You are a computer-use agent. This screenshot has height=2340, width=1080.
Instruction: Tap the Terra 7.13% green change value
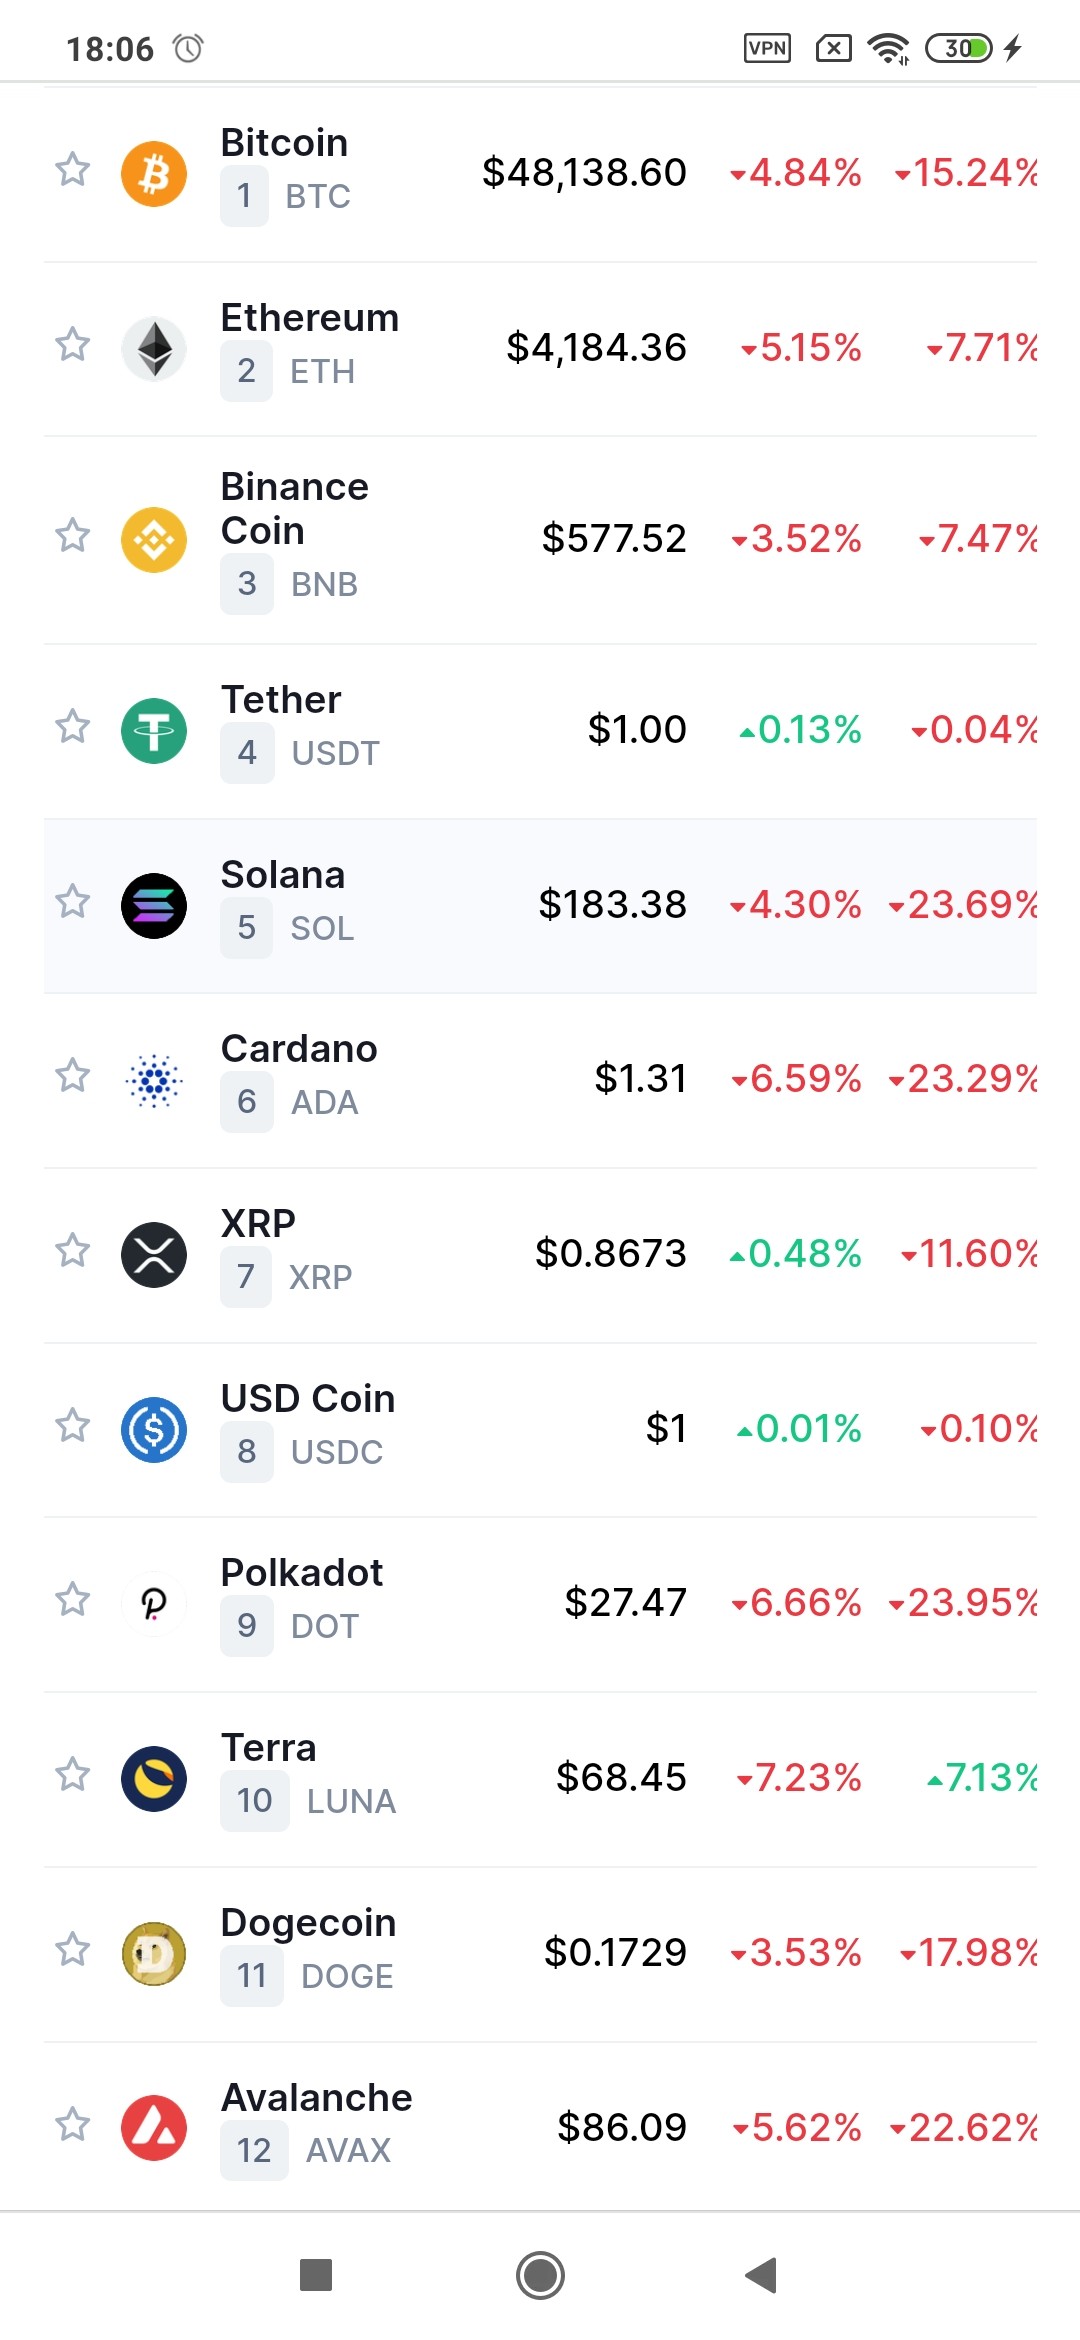(981, 1777)
